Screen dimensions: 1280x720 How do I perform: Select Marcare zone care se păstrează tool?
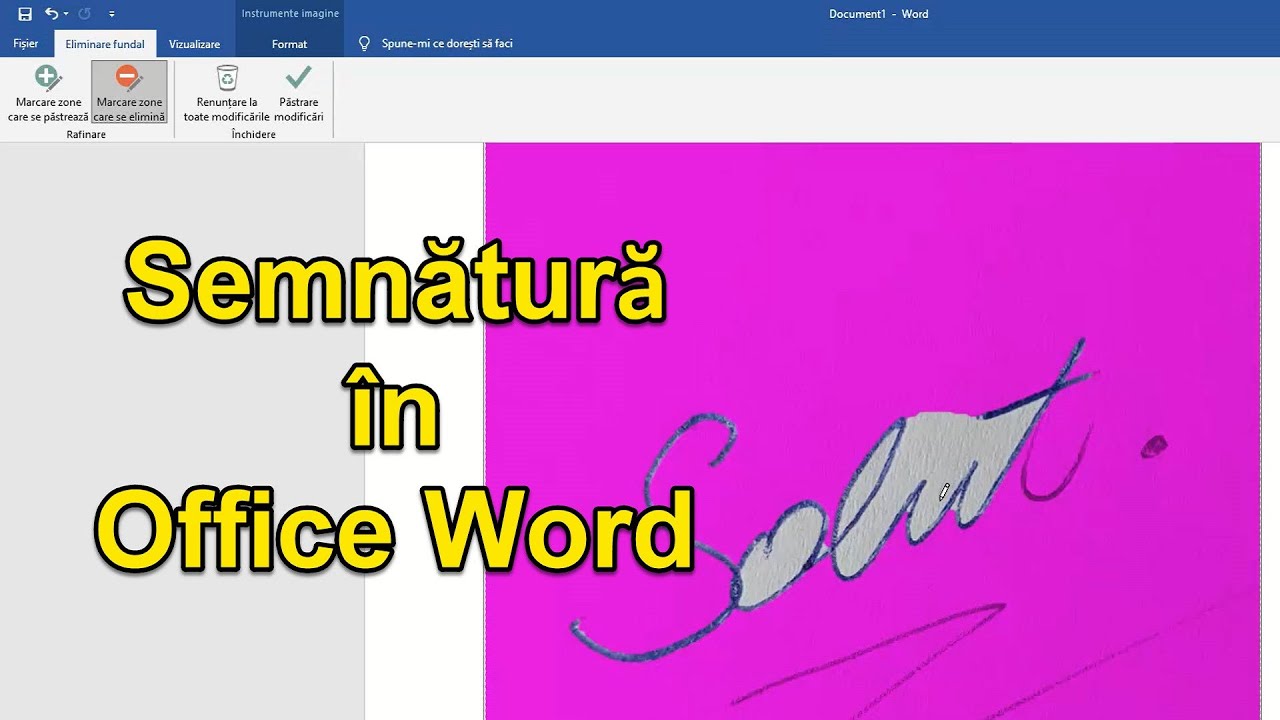(x=48, y=93)
